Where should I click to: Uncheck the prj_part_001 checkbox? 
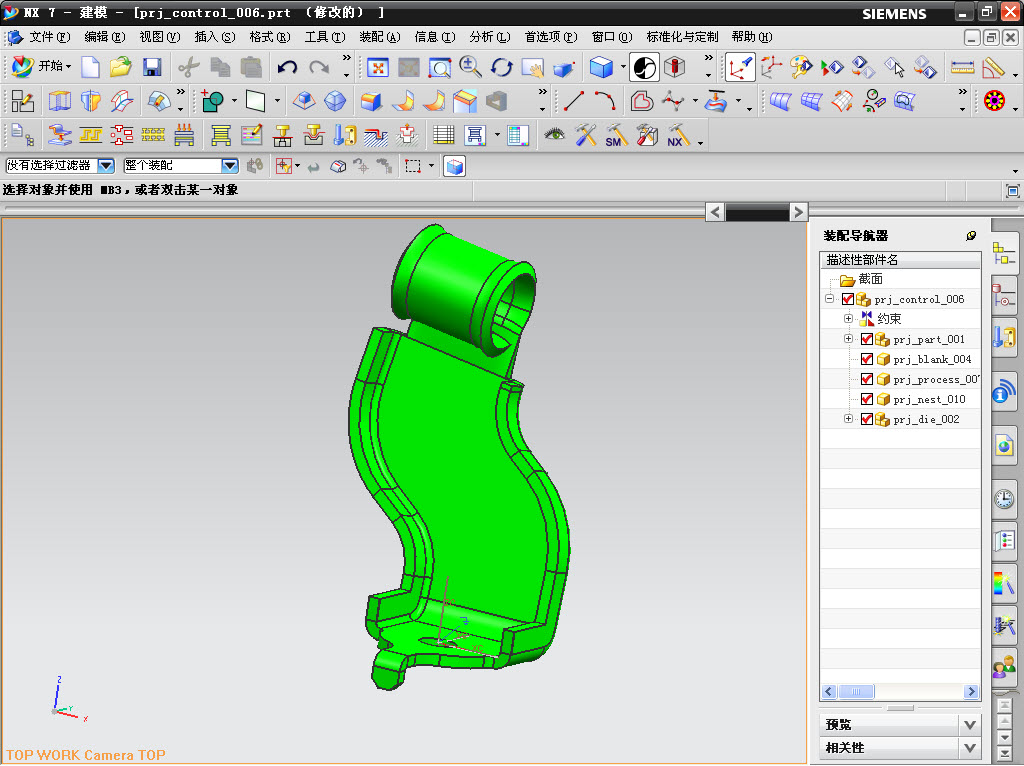point(867,339)
